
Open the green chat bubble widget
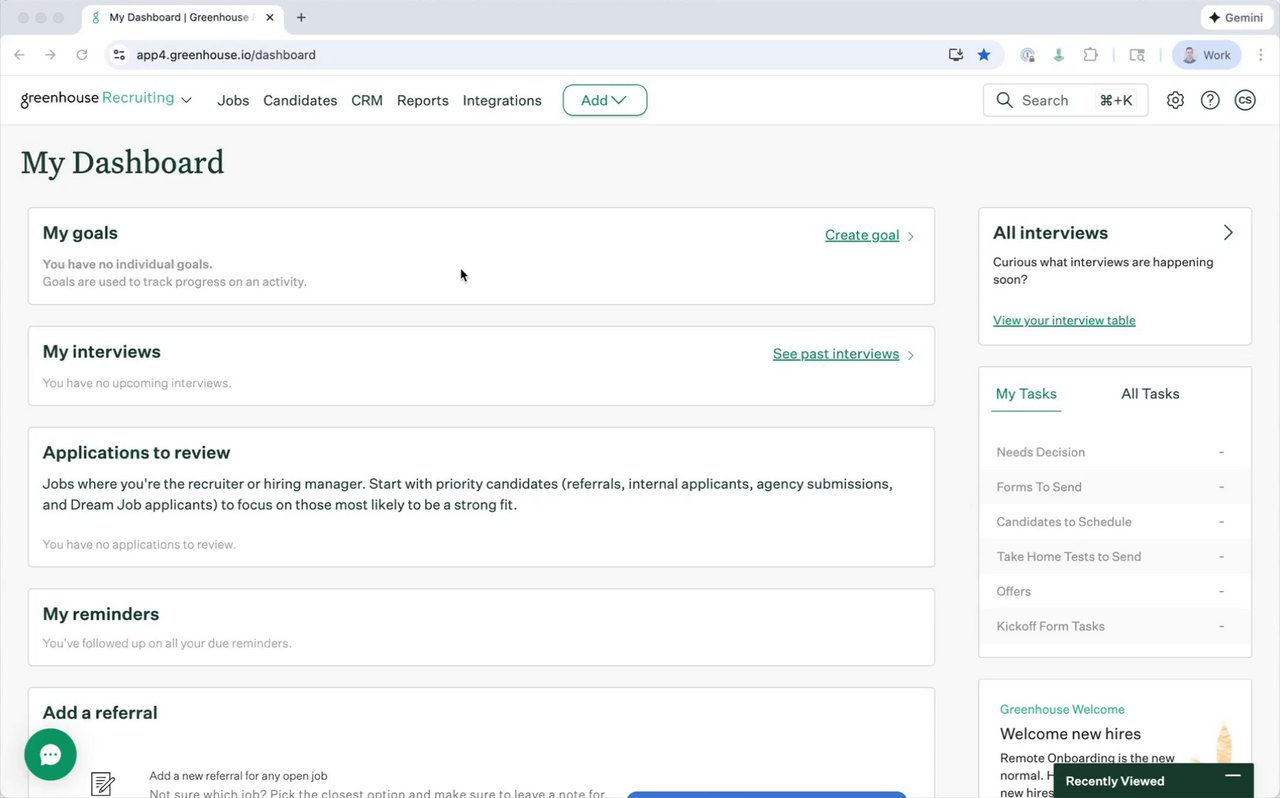click(51, 755)
